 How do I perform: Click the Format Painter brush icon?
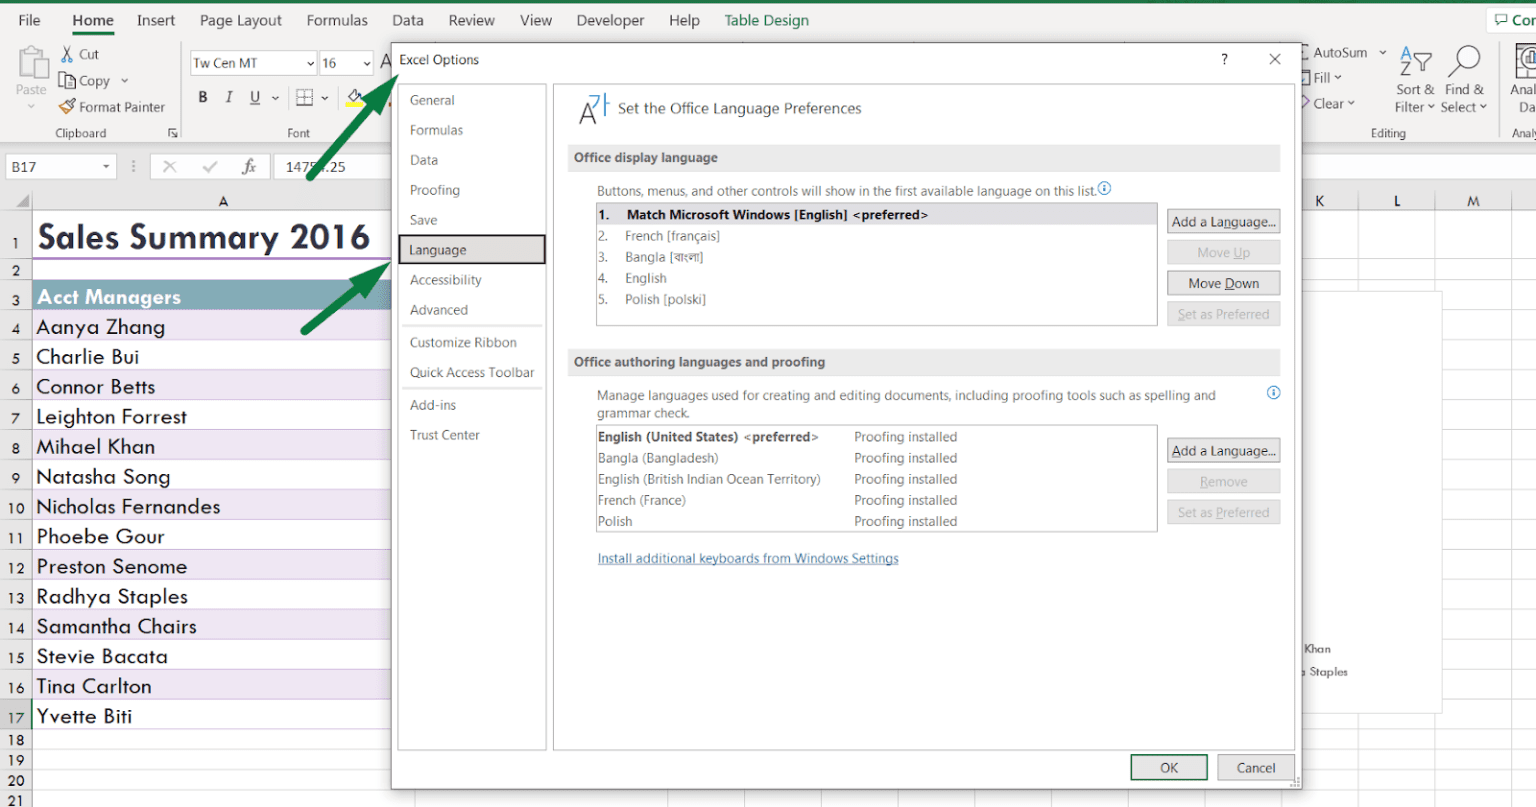pyautogui.click(x=67, y=107)
